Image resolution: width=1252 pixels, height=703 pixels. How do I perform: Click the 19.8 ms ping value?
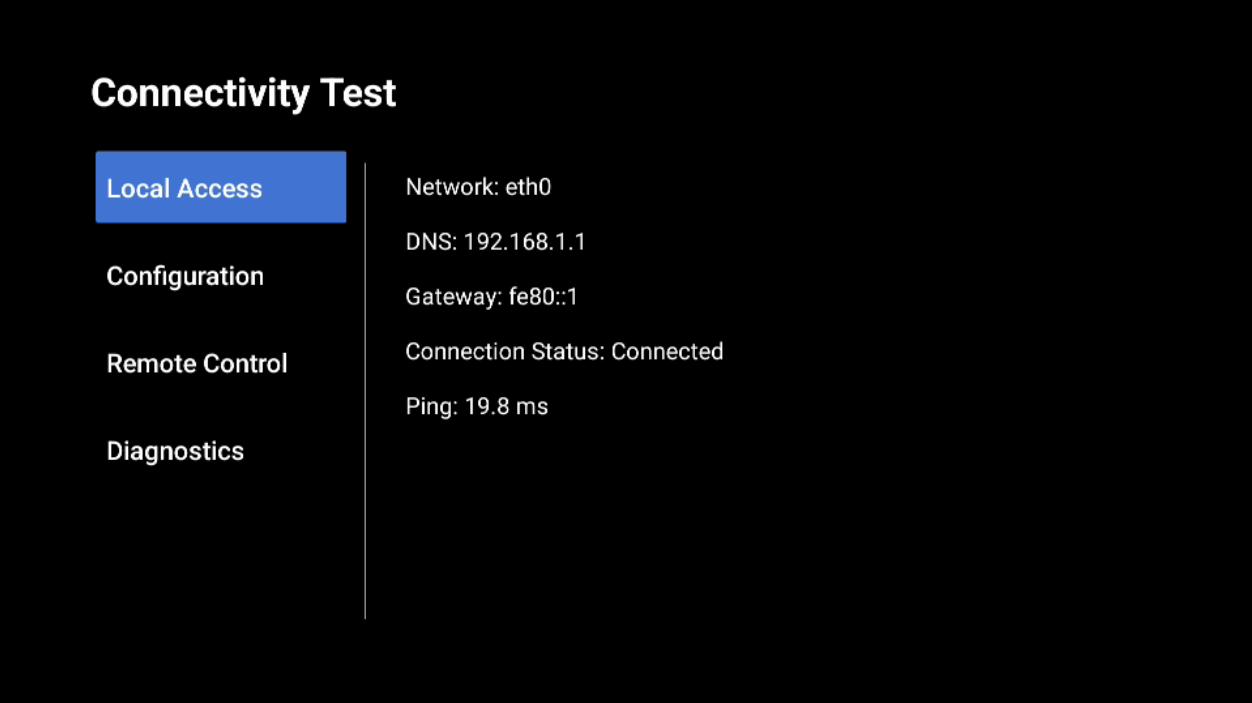point(507,407)
